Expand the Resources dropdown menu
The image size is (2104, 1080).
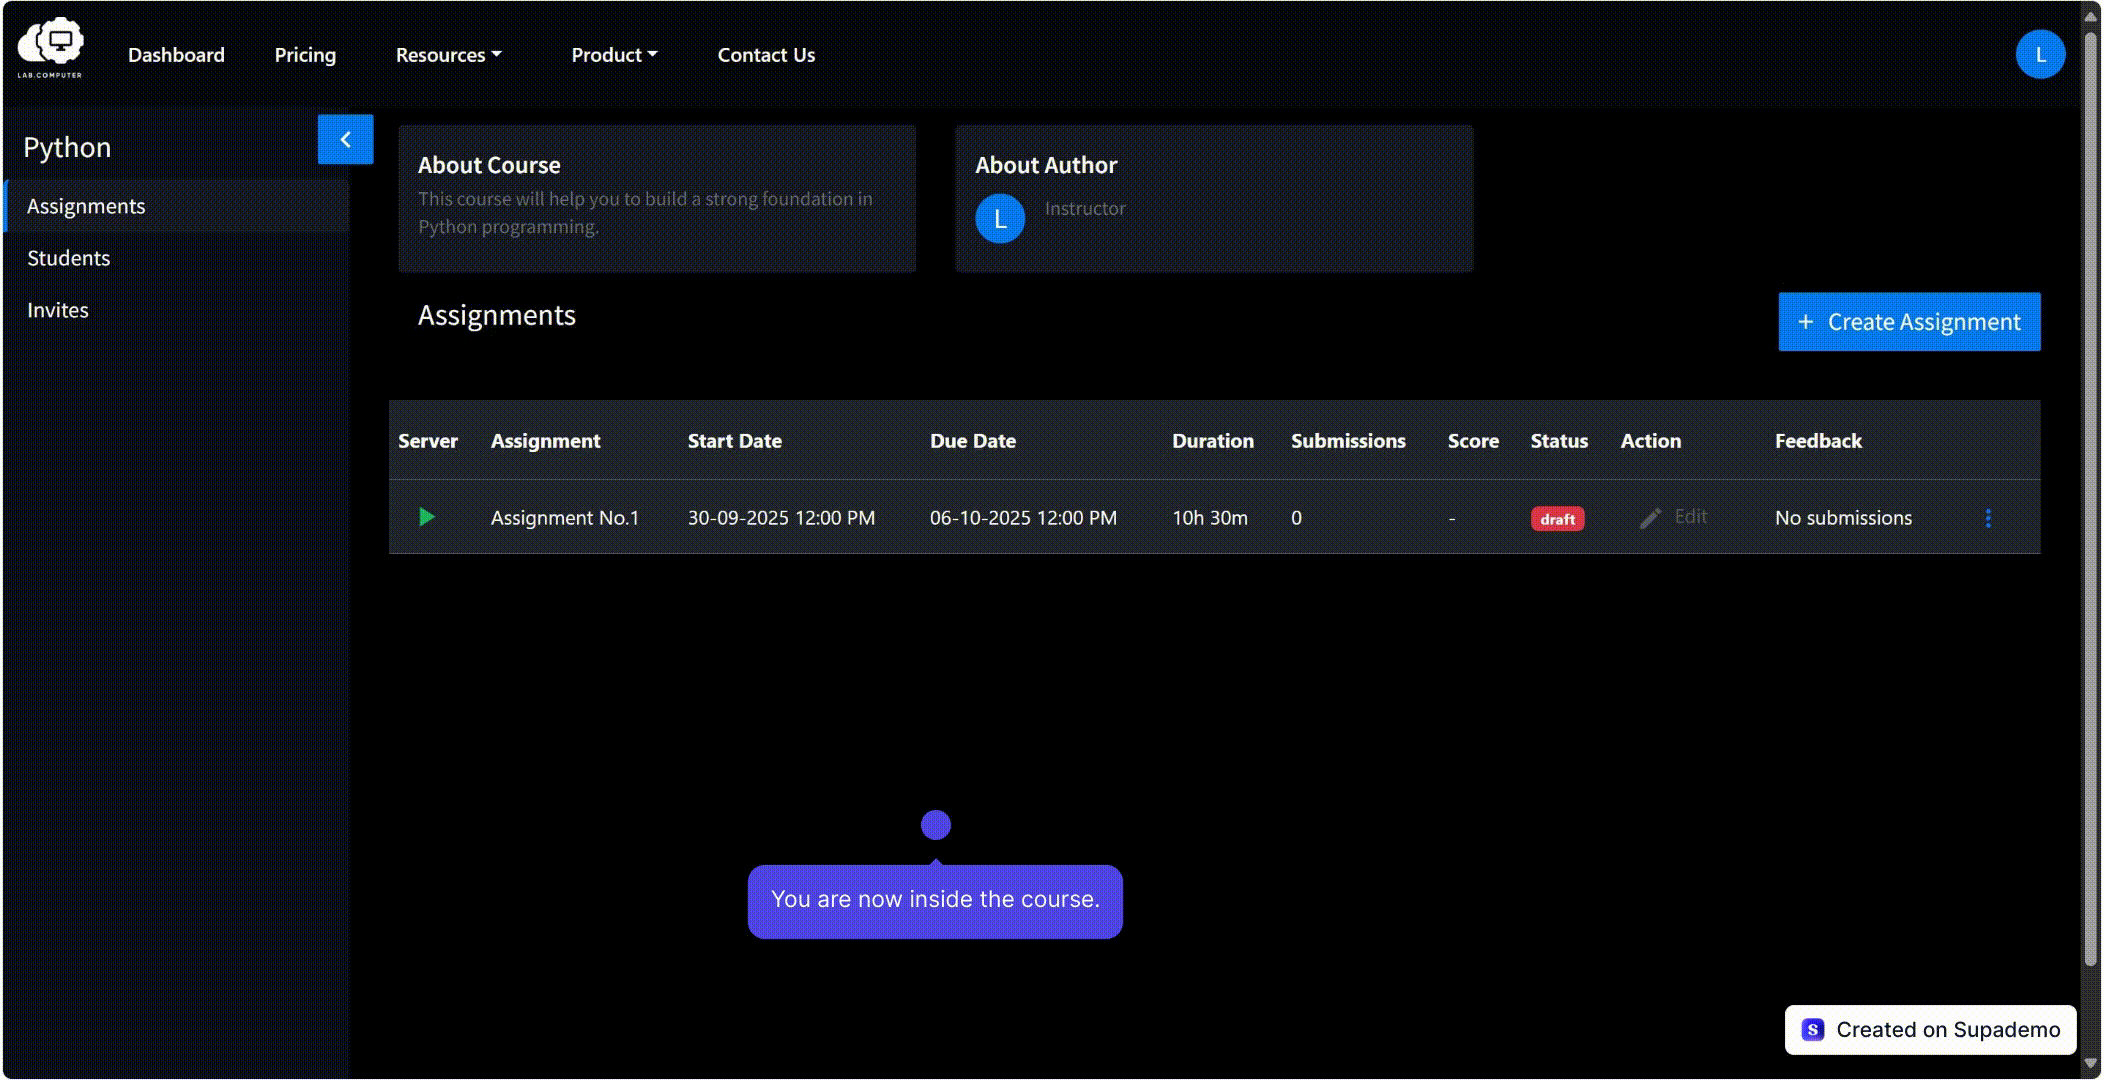pos(448,55)
